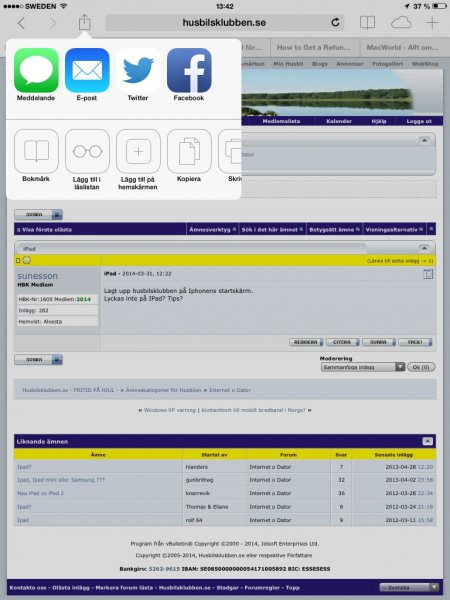Viewport: 450px width, 600px height.
Task: Click Bankgiro 5262-9615 link
Action: coord(164,569)
